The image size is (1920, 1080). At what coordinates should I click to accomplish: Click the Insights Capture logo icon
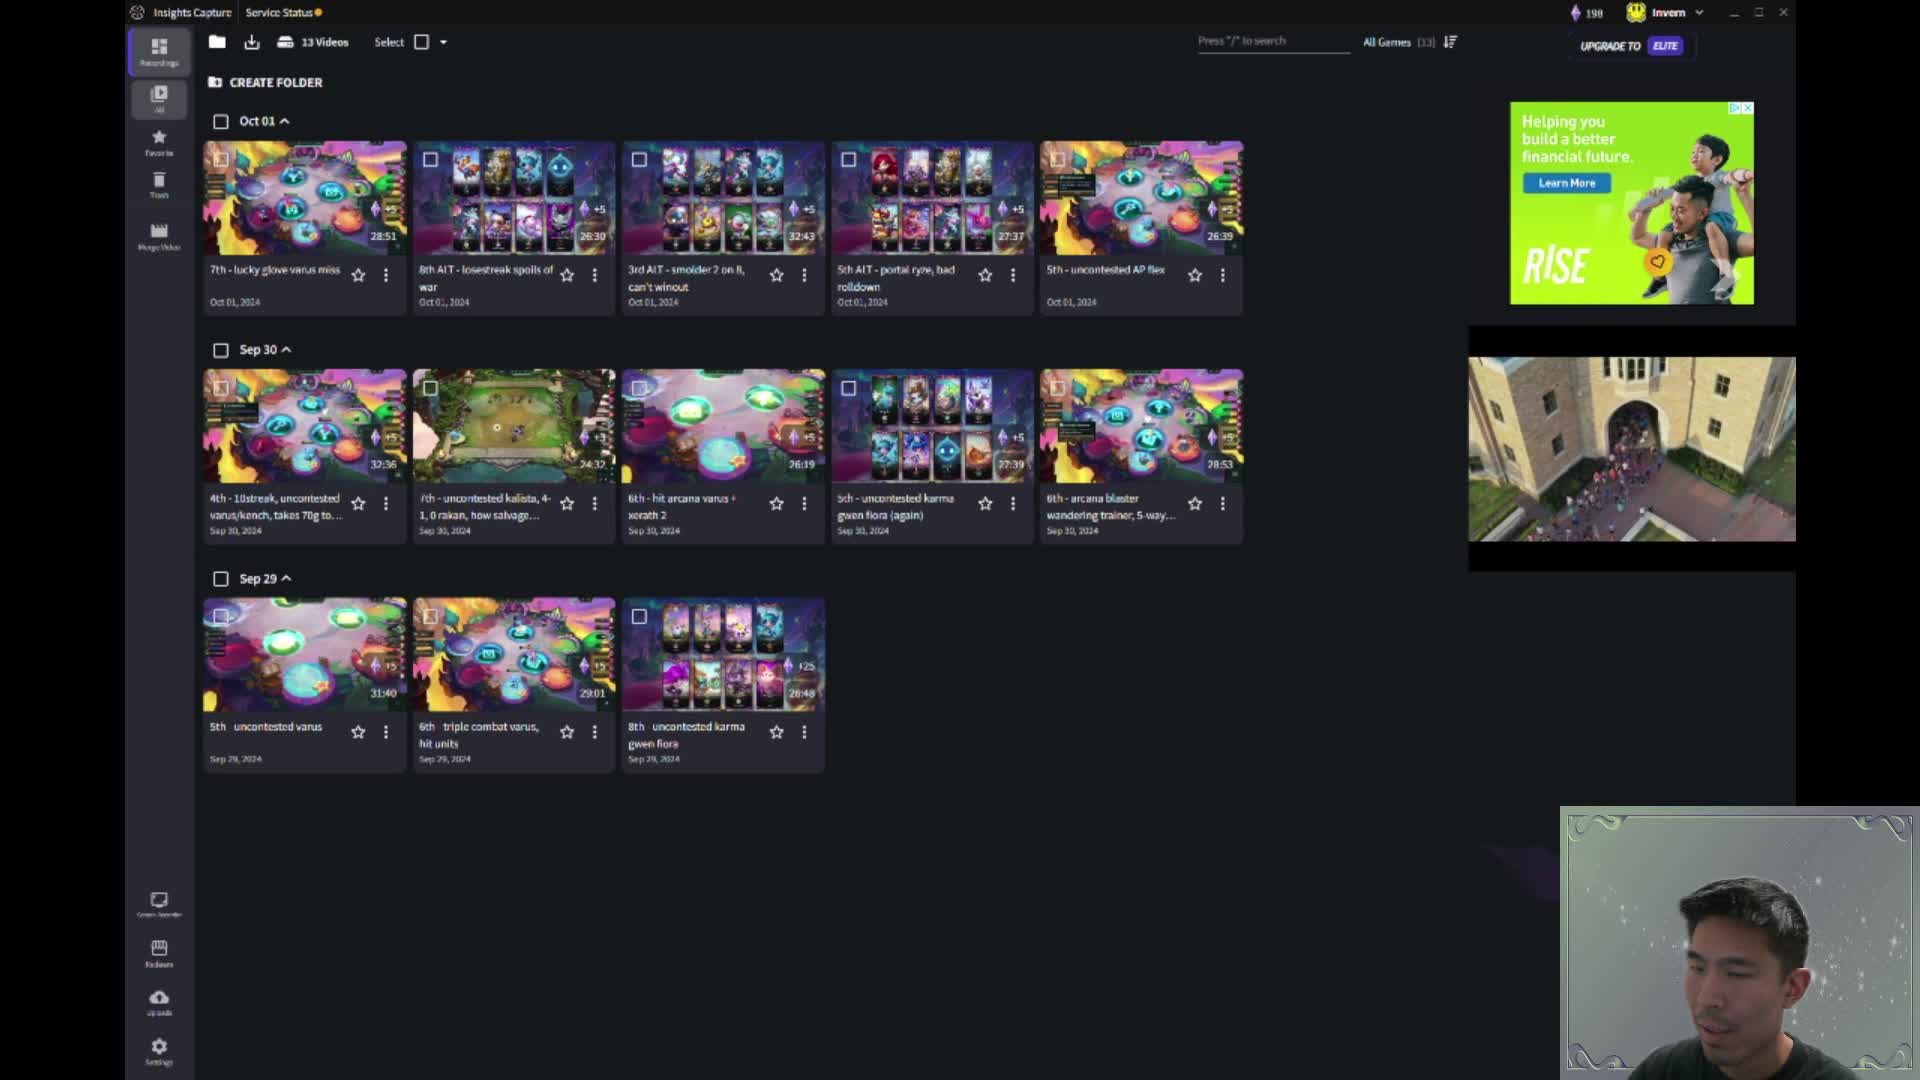pos(137,12)
